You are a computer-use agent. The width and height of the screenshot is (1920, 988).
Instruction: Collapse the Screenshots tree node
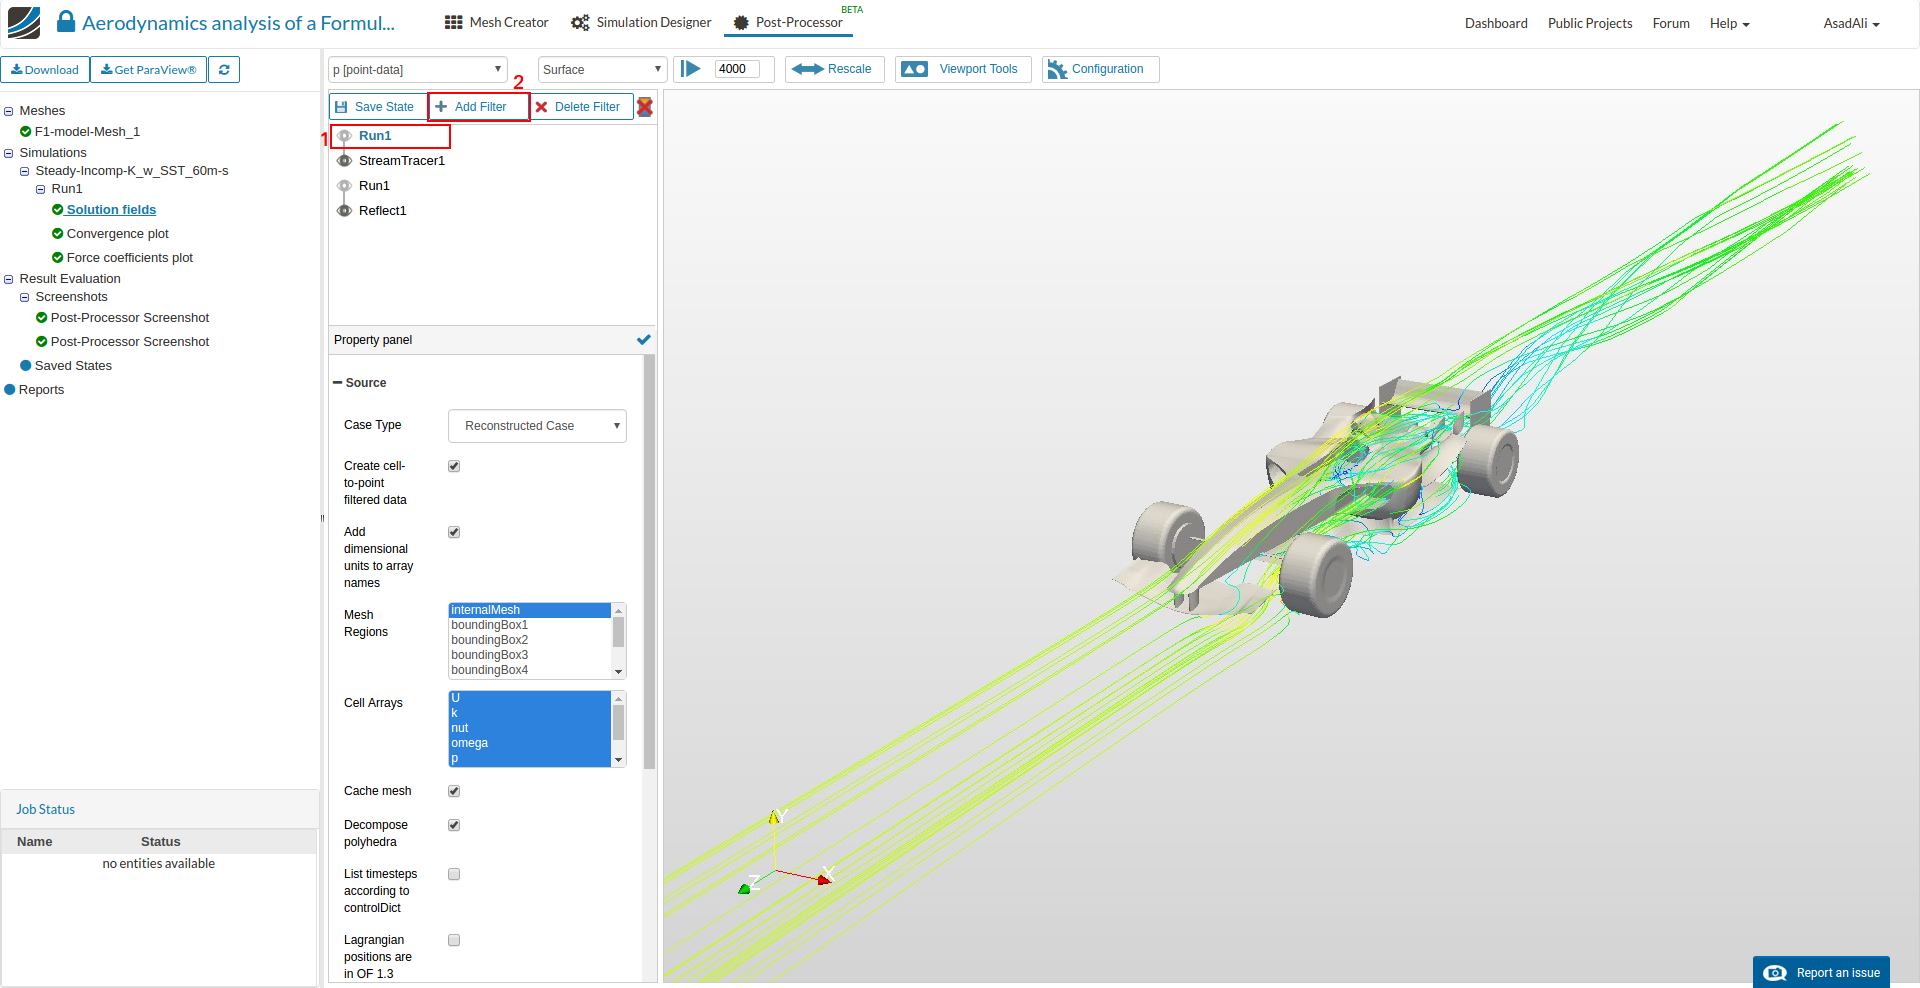25,297
